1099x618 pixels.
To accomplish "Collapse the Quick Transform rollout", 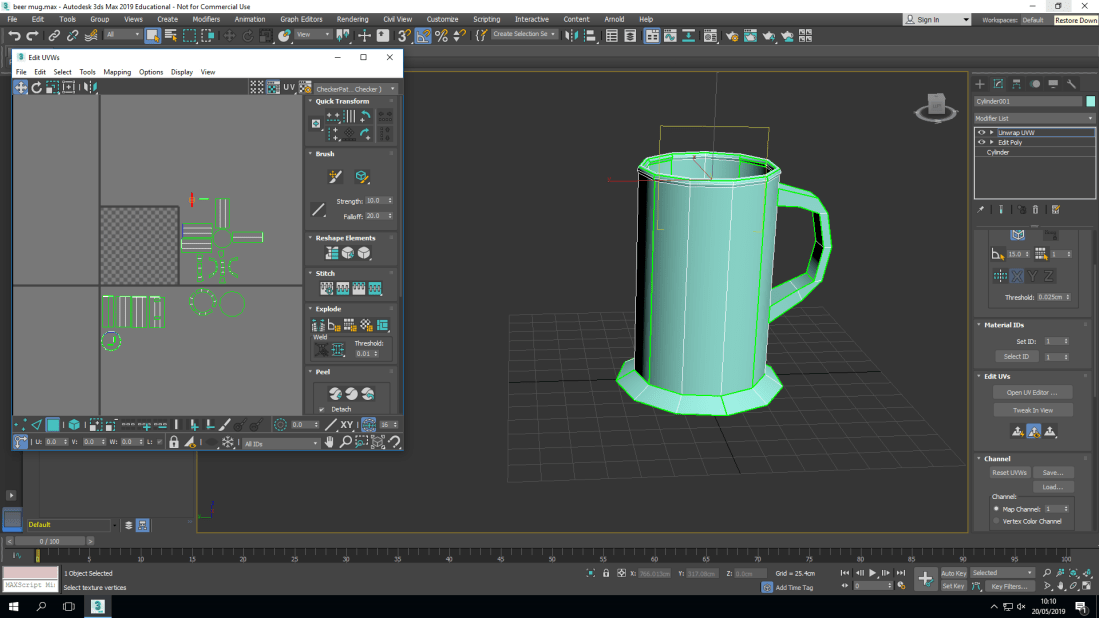I will pyautogui.click(x=342, y=101).
